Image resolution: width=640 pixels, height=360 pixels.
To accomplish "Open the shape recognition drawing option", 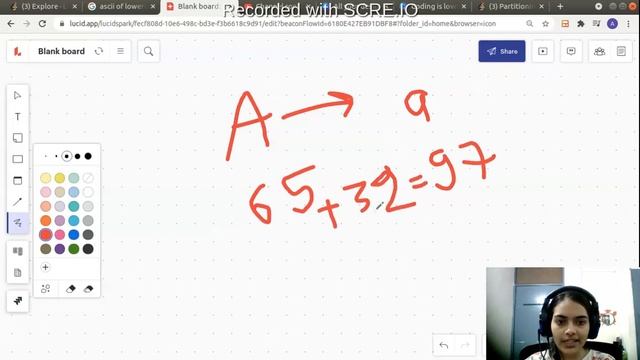I will (46, 289).
